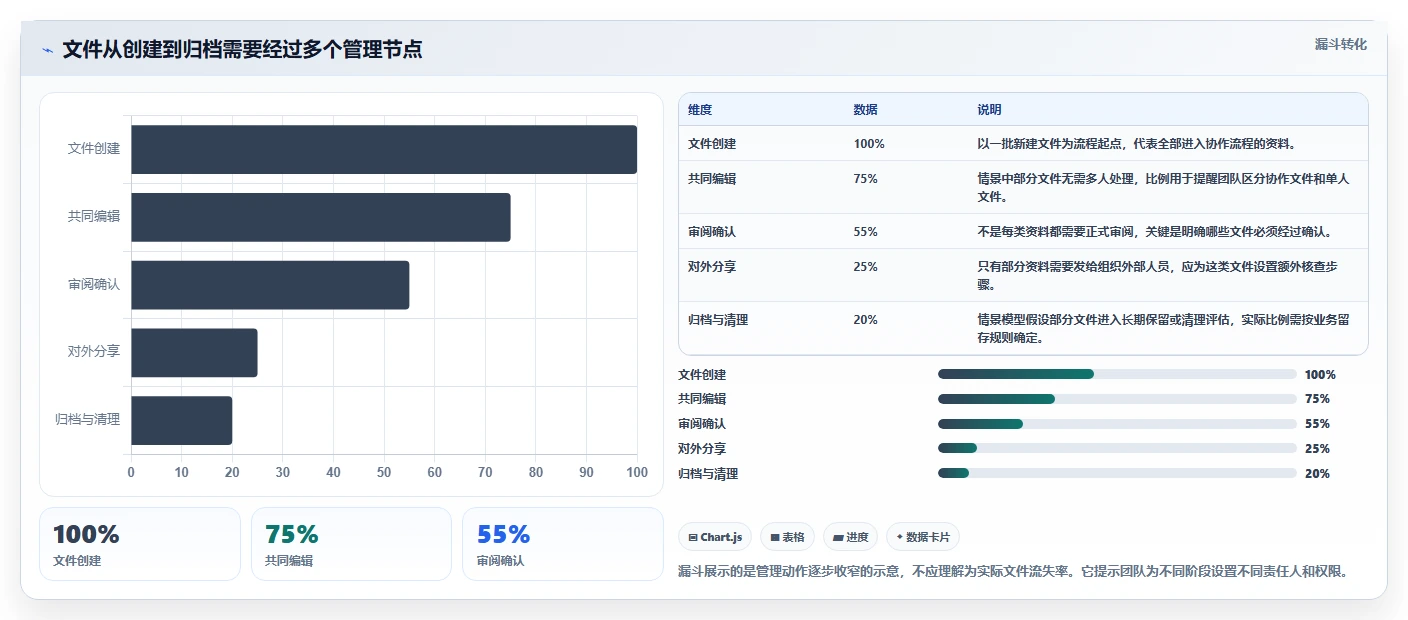1408x620 pixels.
Task: Click the footnote starting 漏斗展示的是管理动作逐步收窄
Action: (1014, 572)
